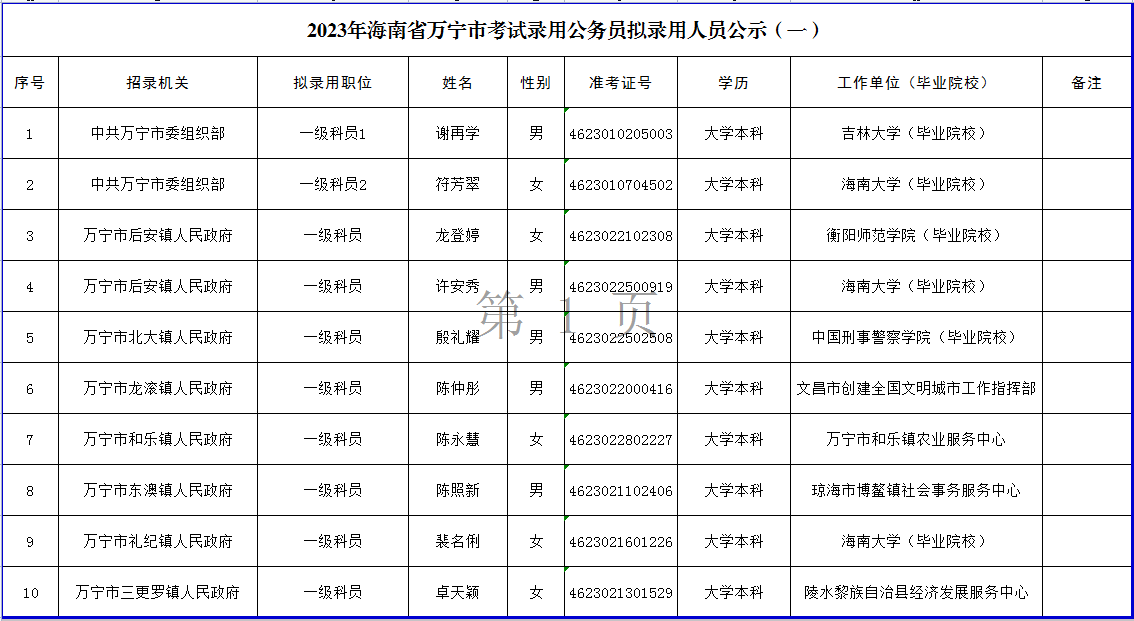1134x621 pixels.
Task: Click exam number 4623022802227
Action: [621, 440]
